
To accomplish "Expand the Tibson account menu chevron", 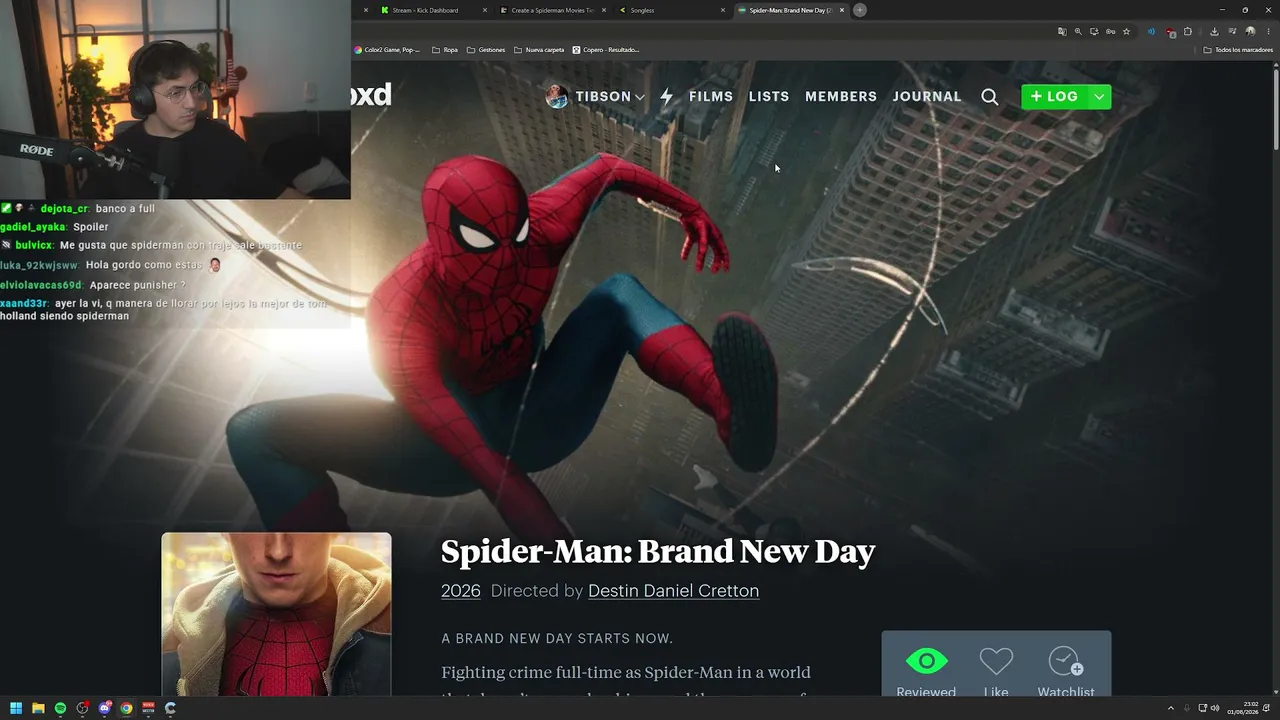I will pyautogui.click(x=639, y=97).
